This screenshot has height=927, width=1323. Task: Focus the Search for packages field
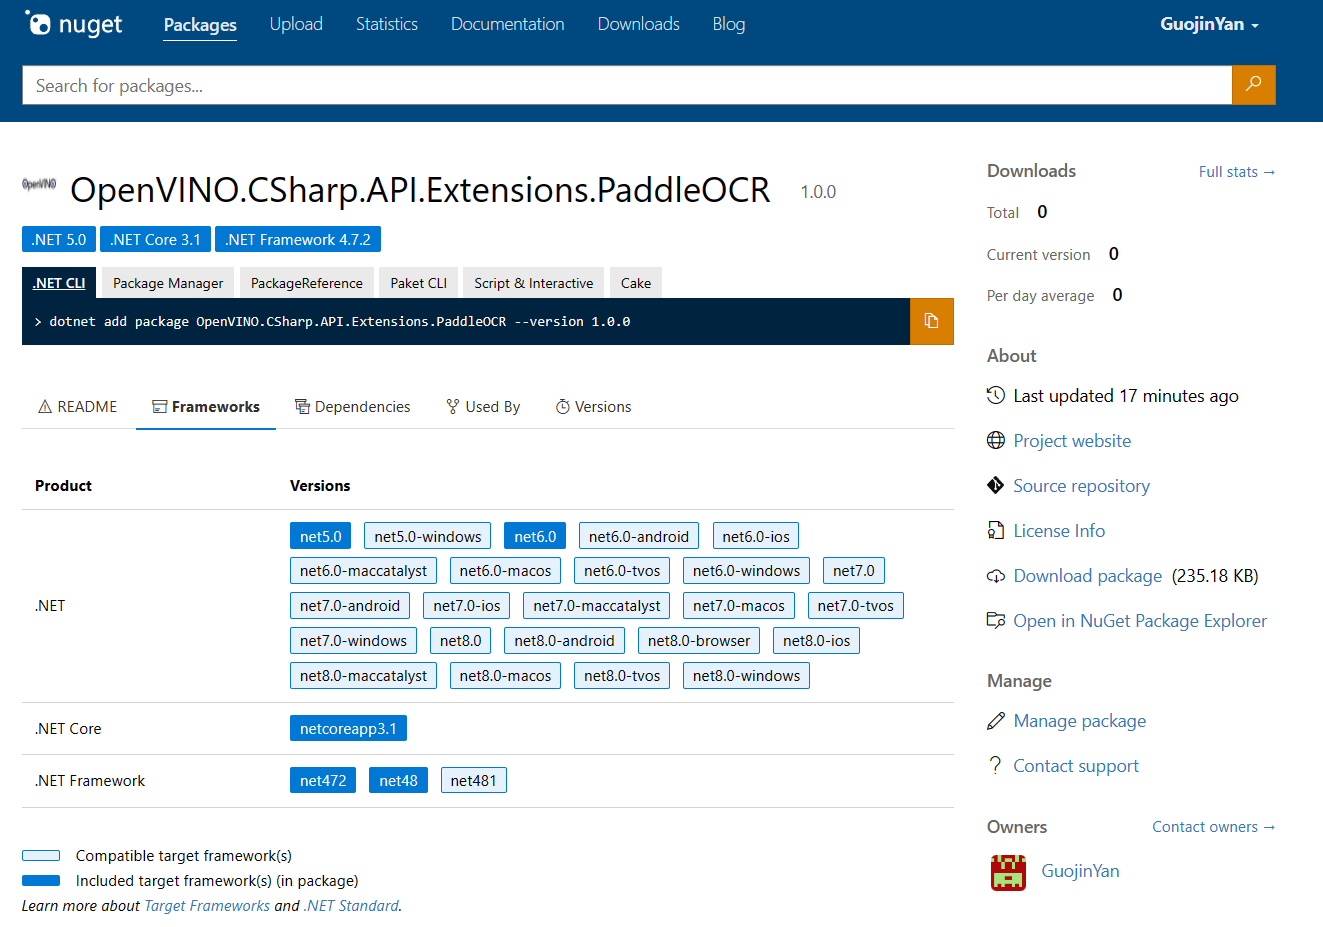point(626,86)
